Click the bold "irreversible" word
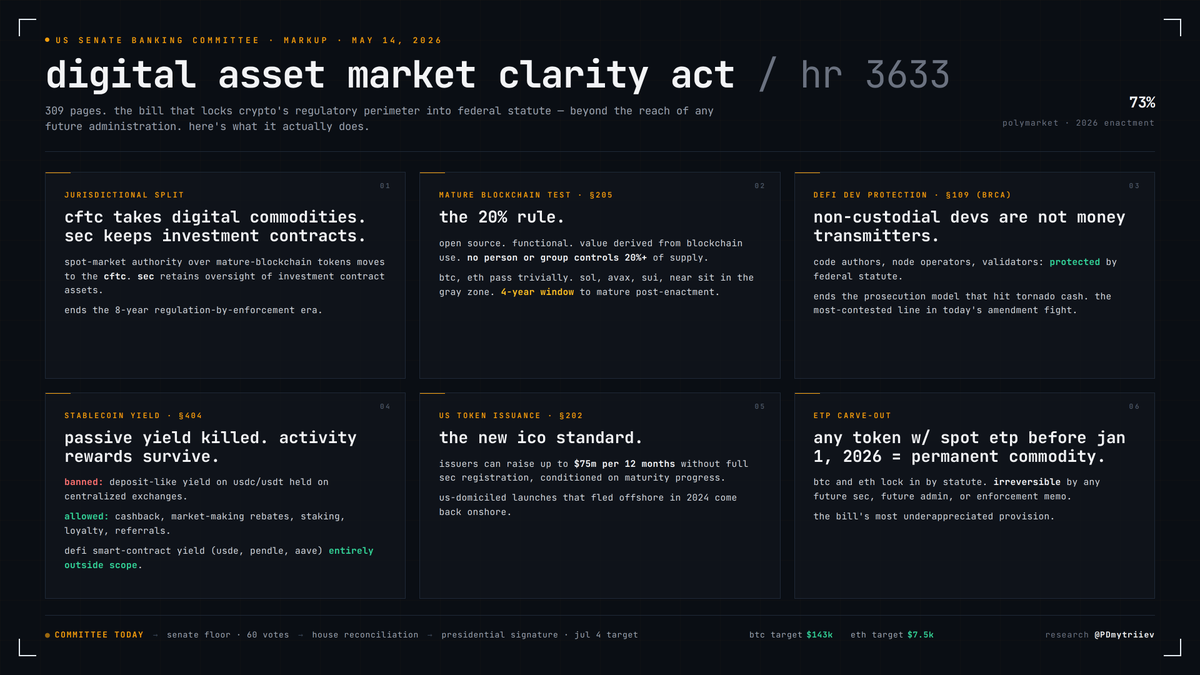Screen dimensions: 1200x675 (1027, 482)
